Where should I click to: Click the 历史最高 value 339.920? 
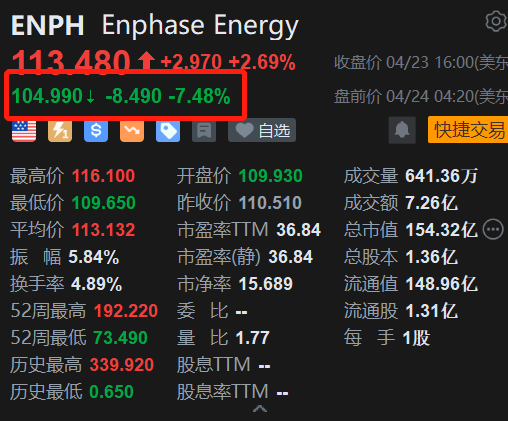(x=122, y=365)
